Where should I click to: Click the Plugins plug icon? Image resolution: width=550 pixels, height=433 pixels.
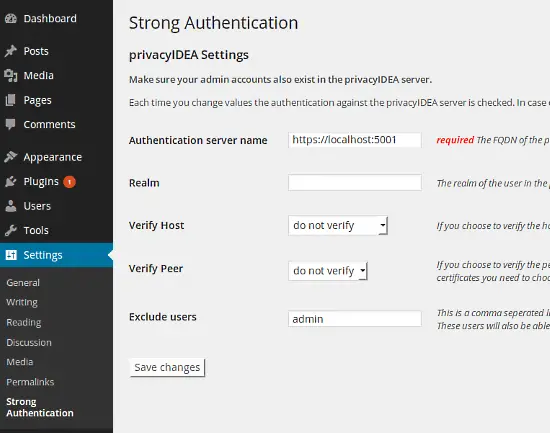[11, 182]
